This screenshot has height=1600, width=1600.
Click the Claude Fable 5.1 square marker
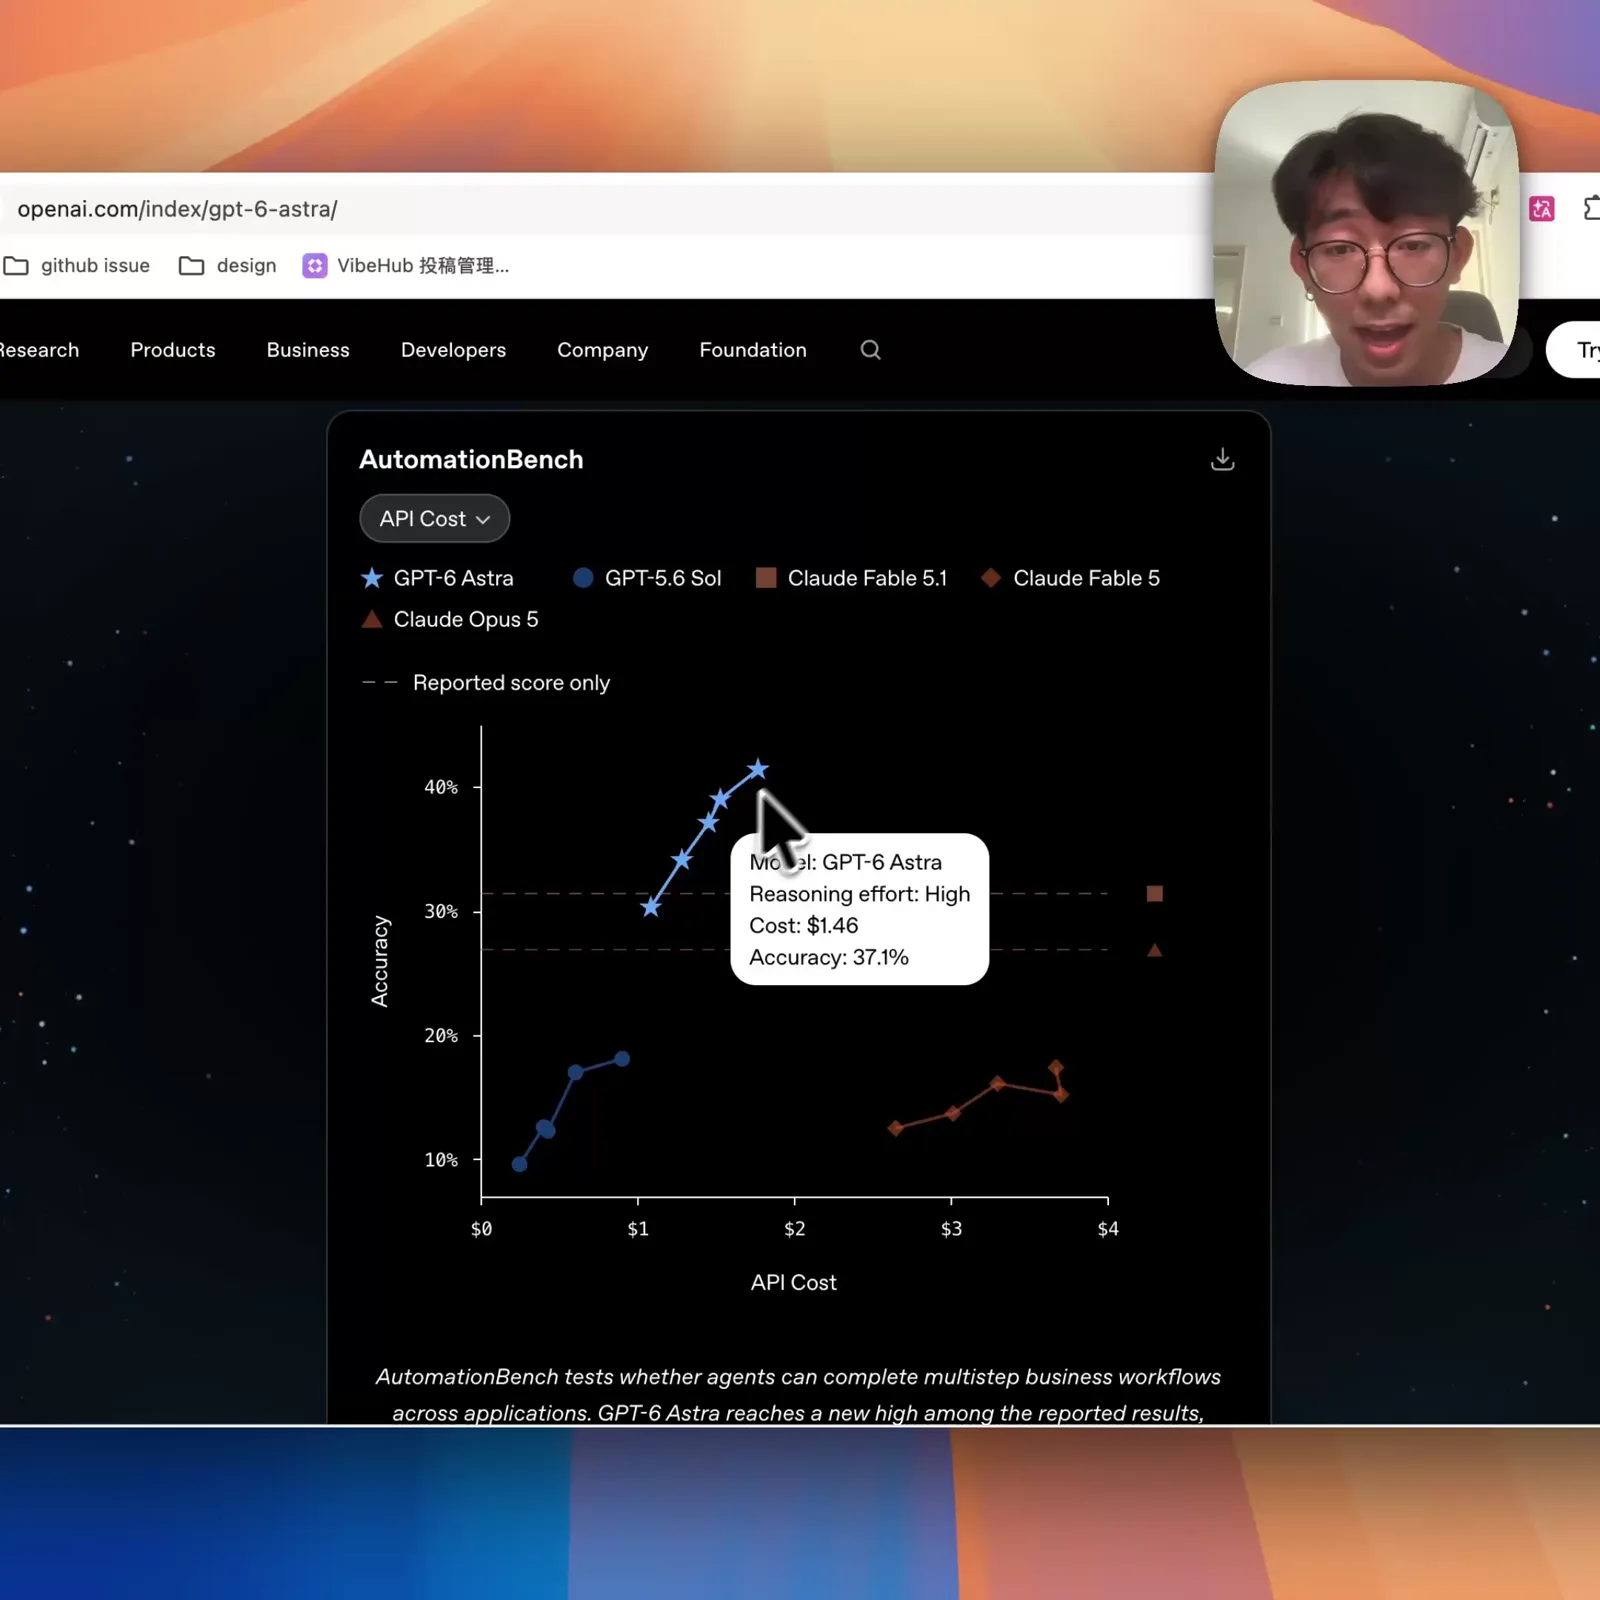(x=1154, y=893)
